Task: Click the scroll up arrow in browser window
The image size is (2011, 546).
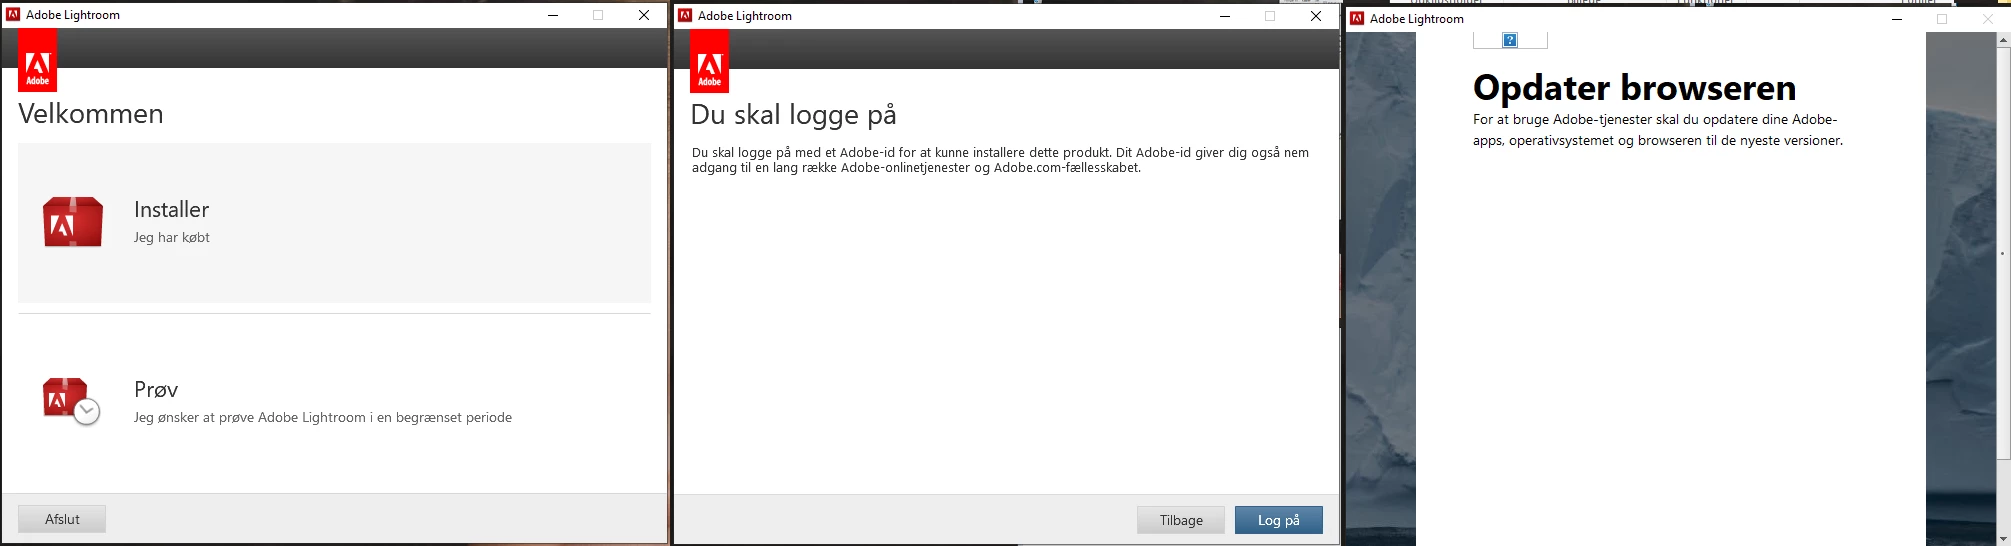Action: [2003, 40]
